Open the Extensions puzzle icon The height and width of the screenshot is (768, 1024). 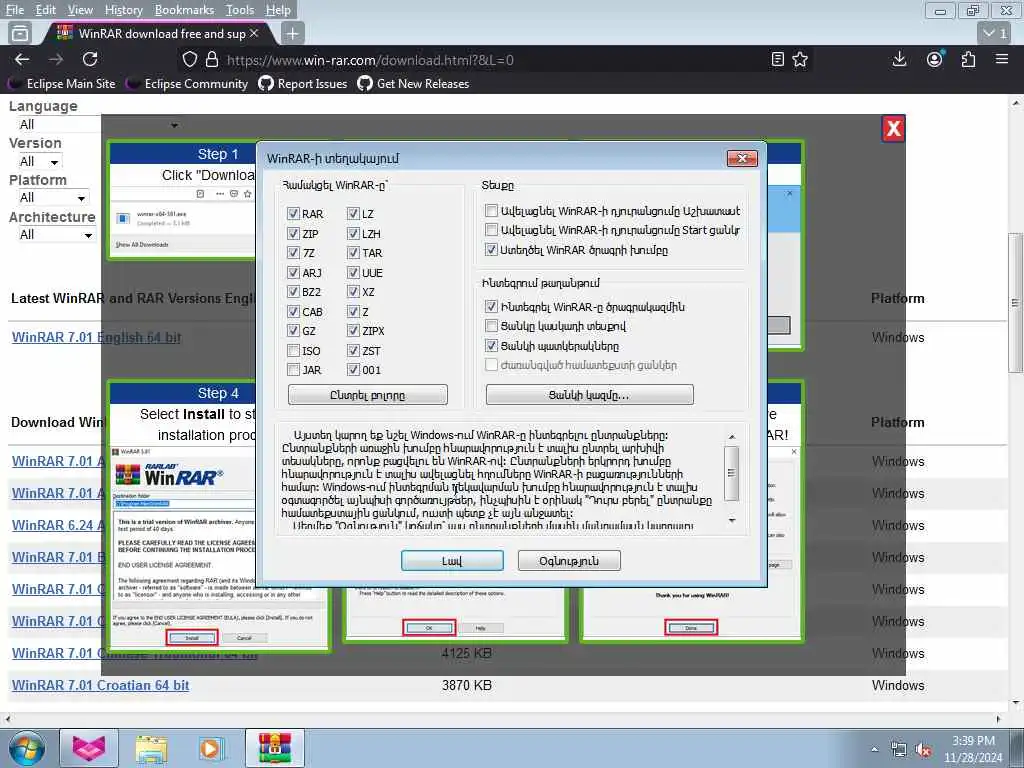click(x=968, y=59)
